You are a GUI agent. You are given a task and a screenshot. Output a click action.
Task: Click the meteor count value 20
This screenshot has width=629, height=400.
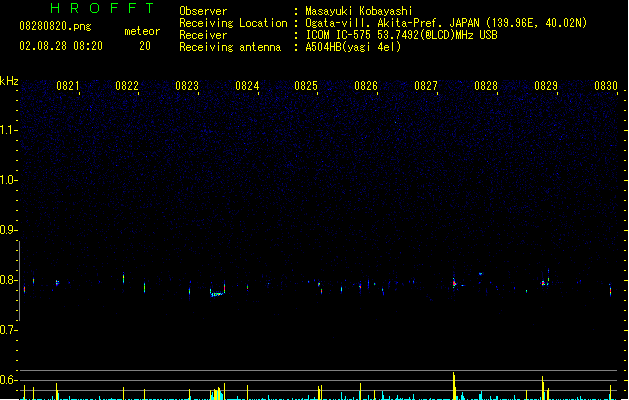pos(145,46)
